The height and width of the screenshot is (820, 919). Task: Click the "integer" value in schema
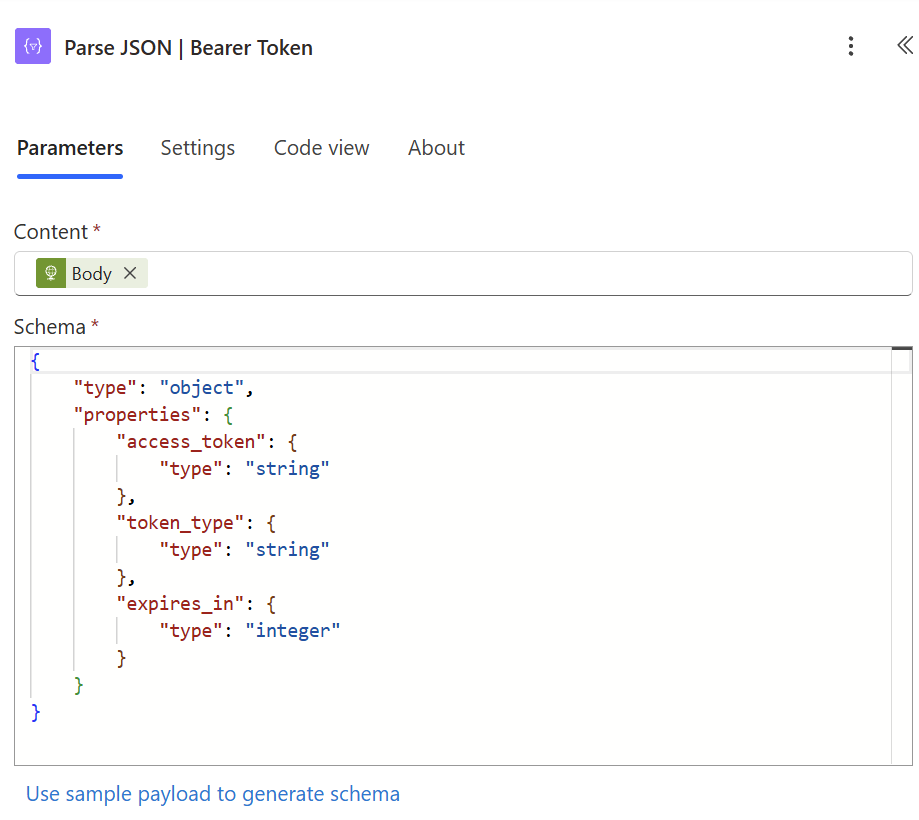click(x=292, y=631)
